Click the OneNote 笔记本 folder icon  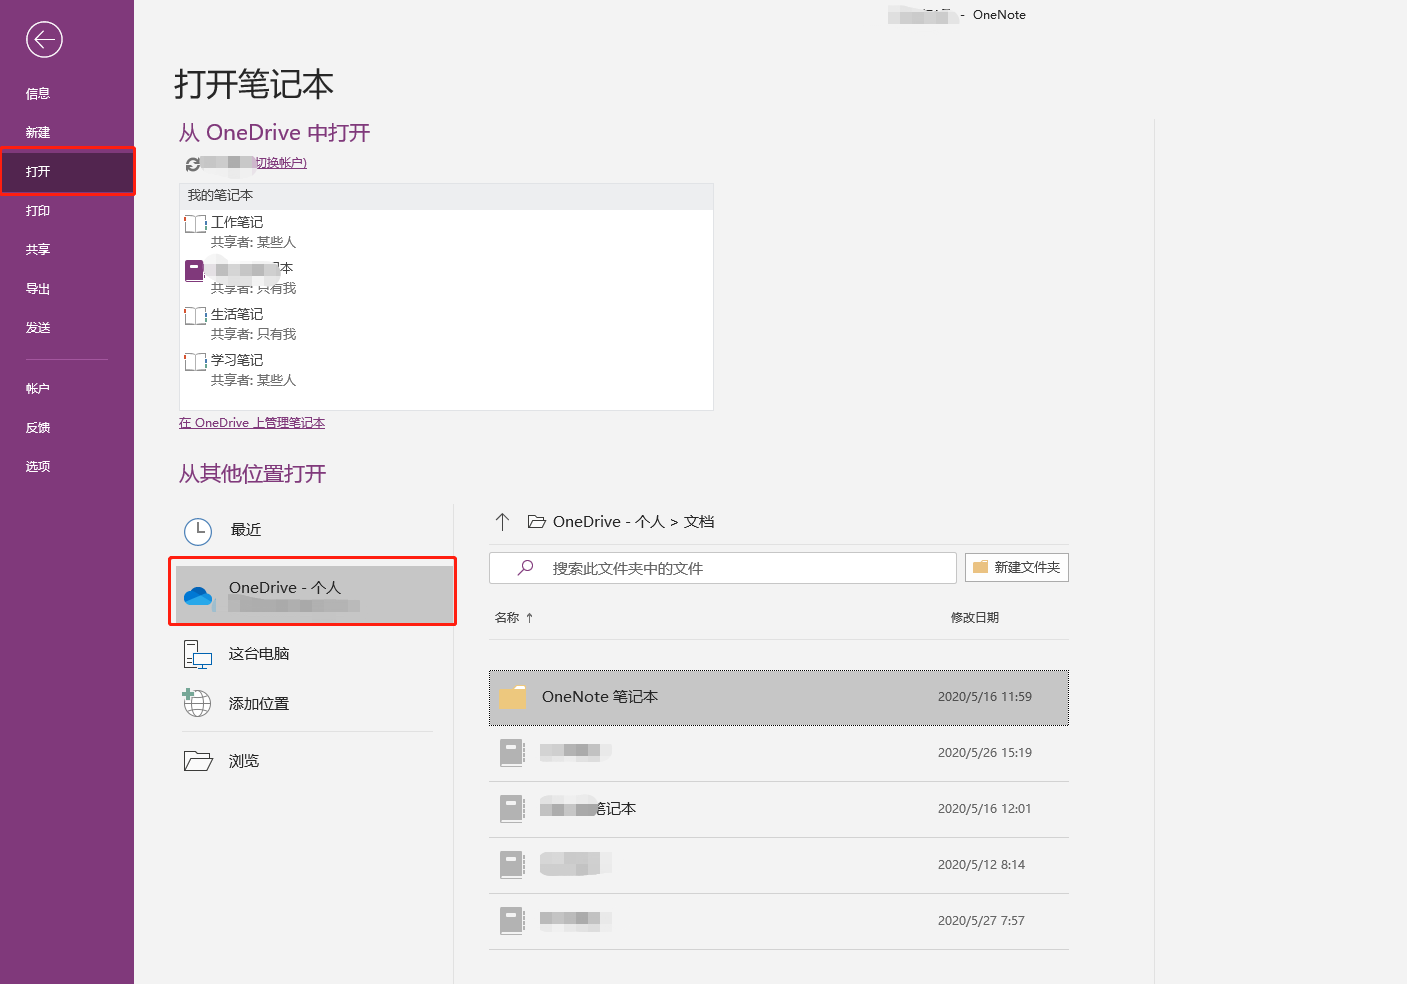[x=512, y=697]
